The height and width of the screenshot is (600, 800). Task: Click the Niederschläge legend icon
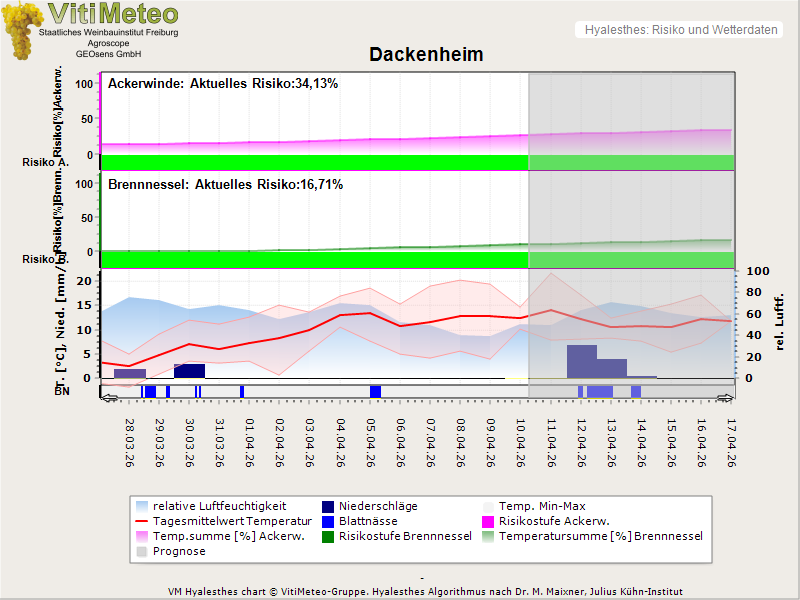pyautogui.click(x=328, y=506)
